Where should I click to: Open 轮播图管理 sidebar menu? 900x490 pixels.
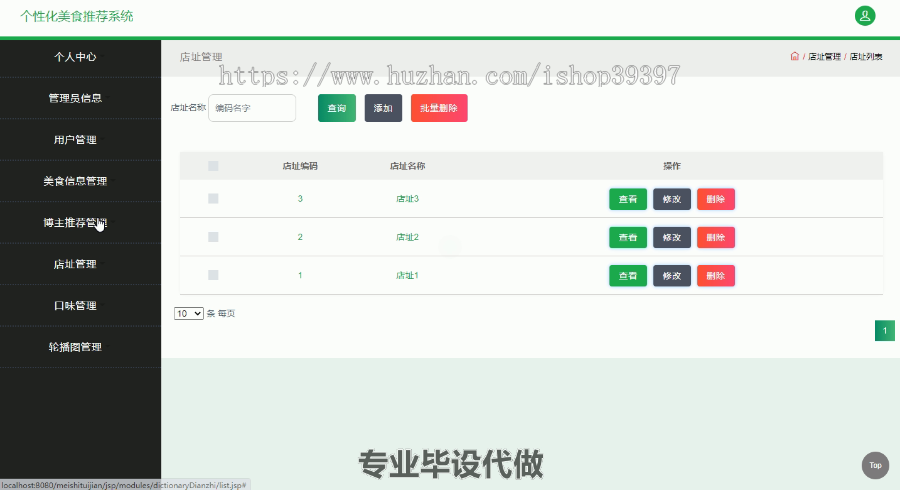click(75, 347)
